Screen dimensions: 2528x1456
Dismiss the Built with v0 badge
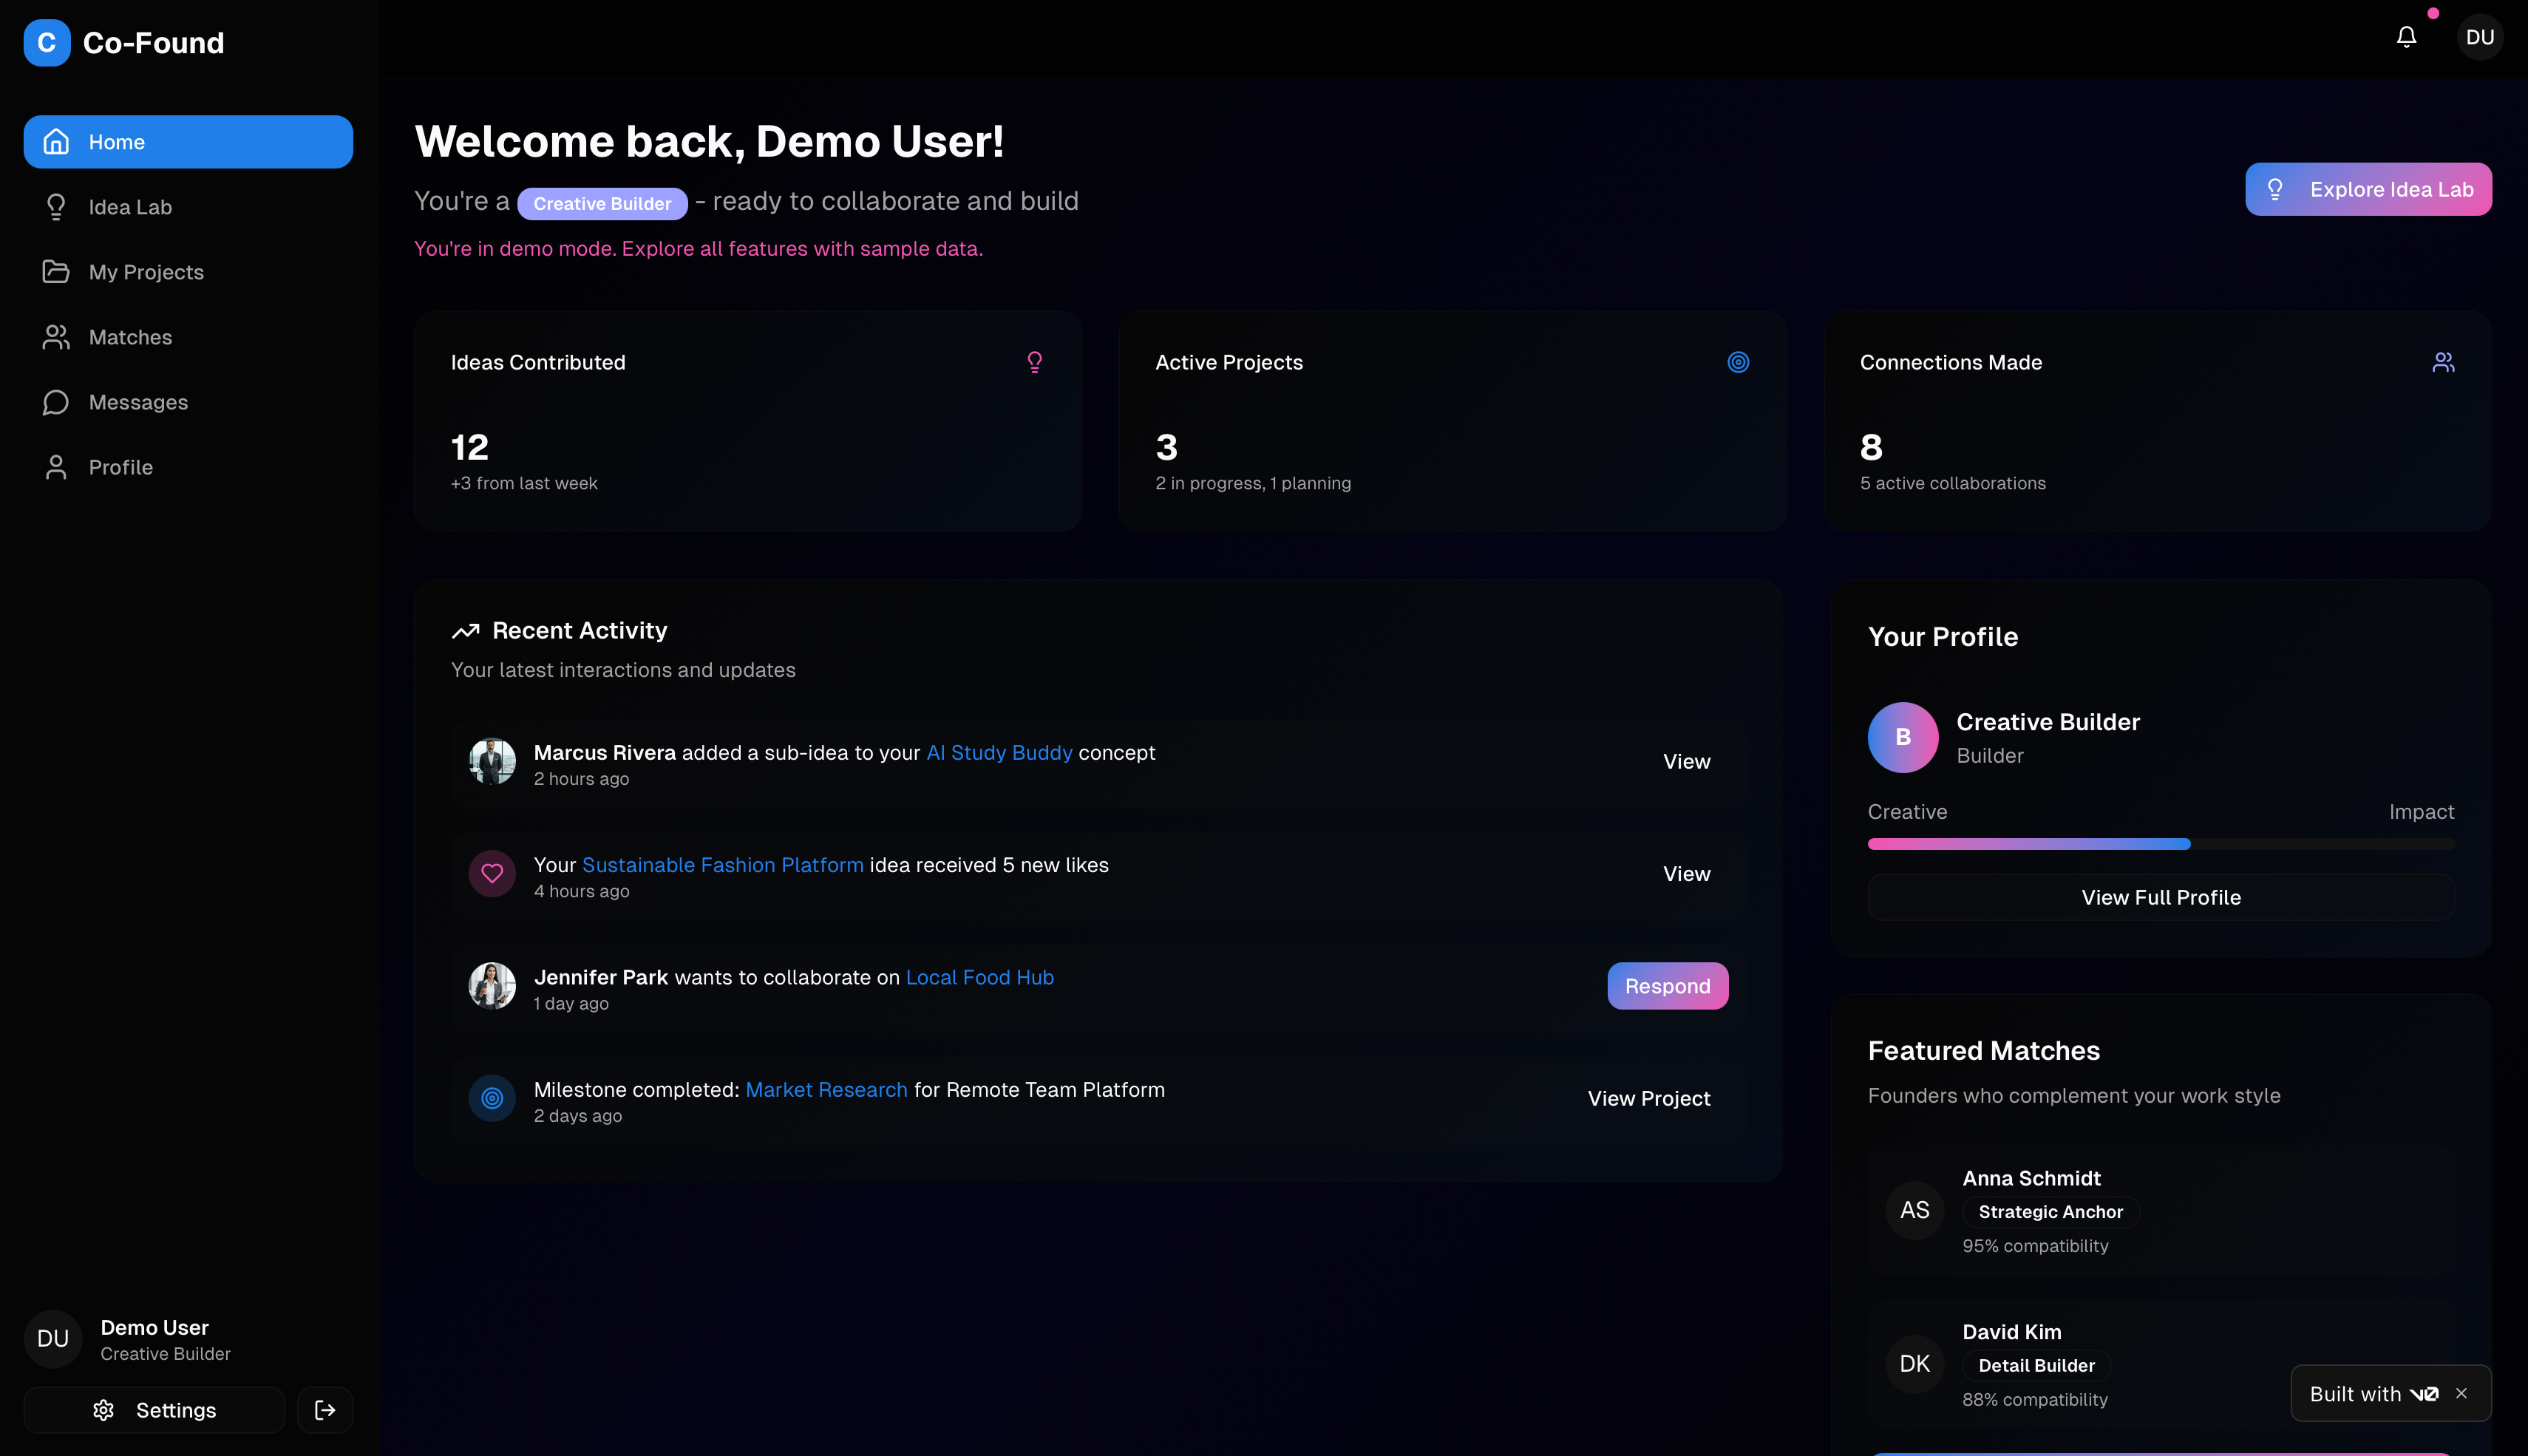(x=2461, y=1393)
